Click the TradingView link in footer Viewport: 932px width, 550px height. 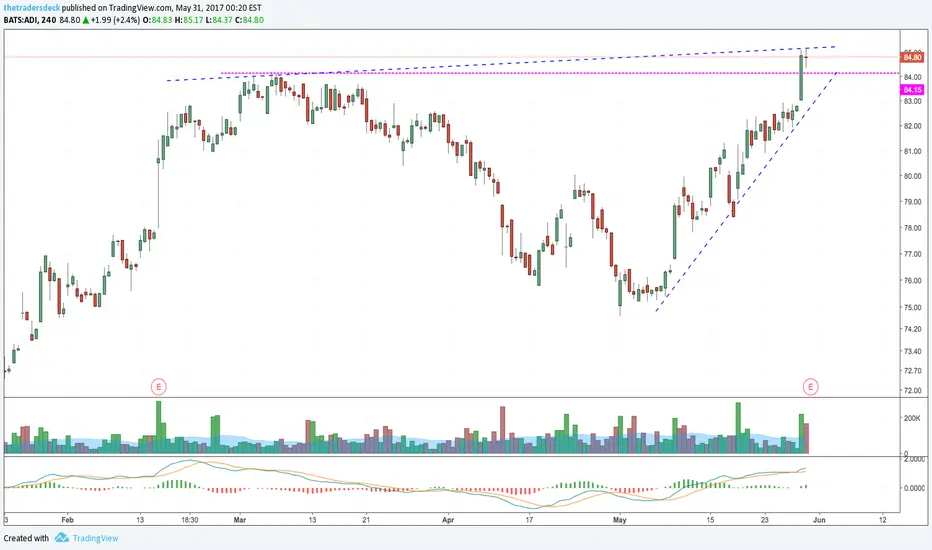95,538
